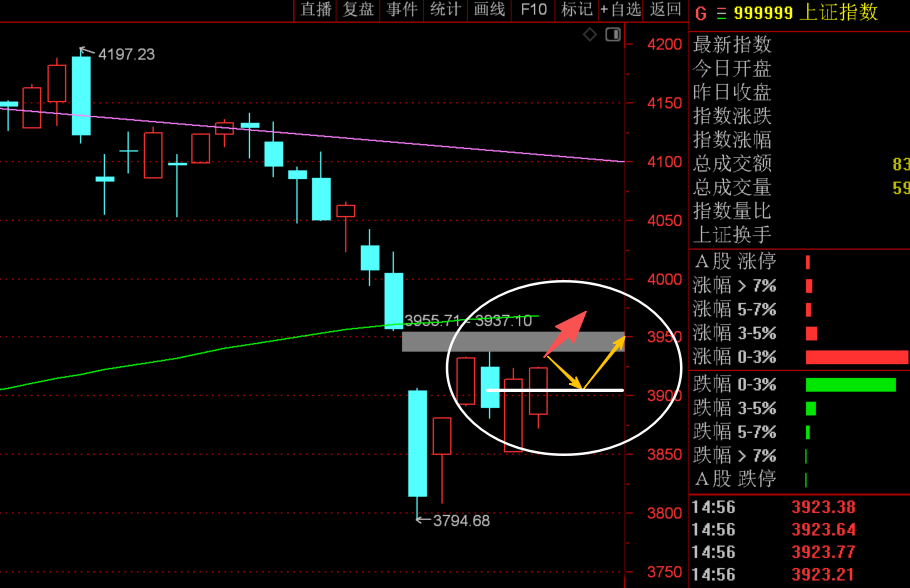Click the diamond icon above the chart
Screen dimensions: 910x588
coord(590,35)
